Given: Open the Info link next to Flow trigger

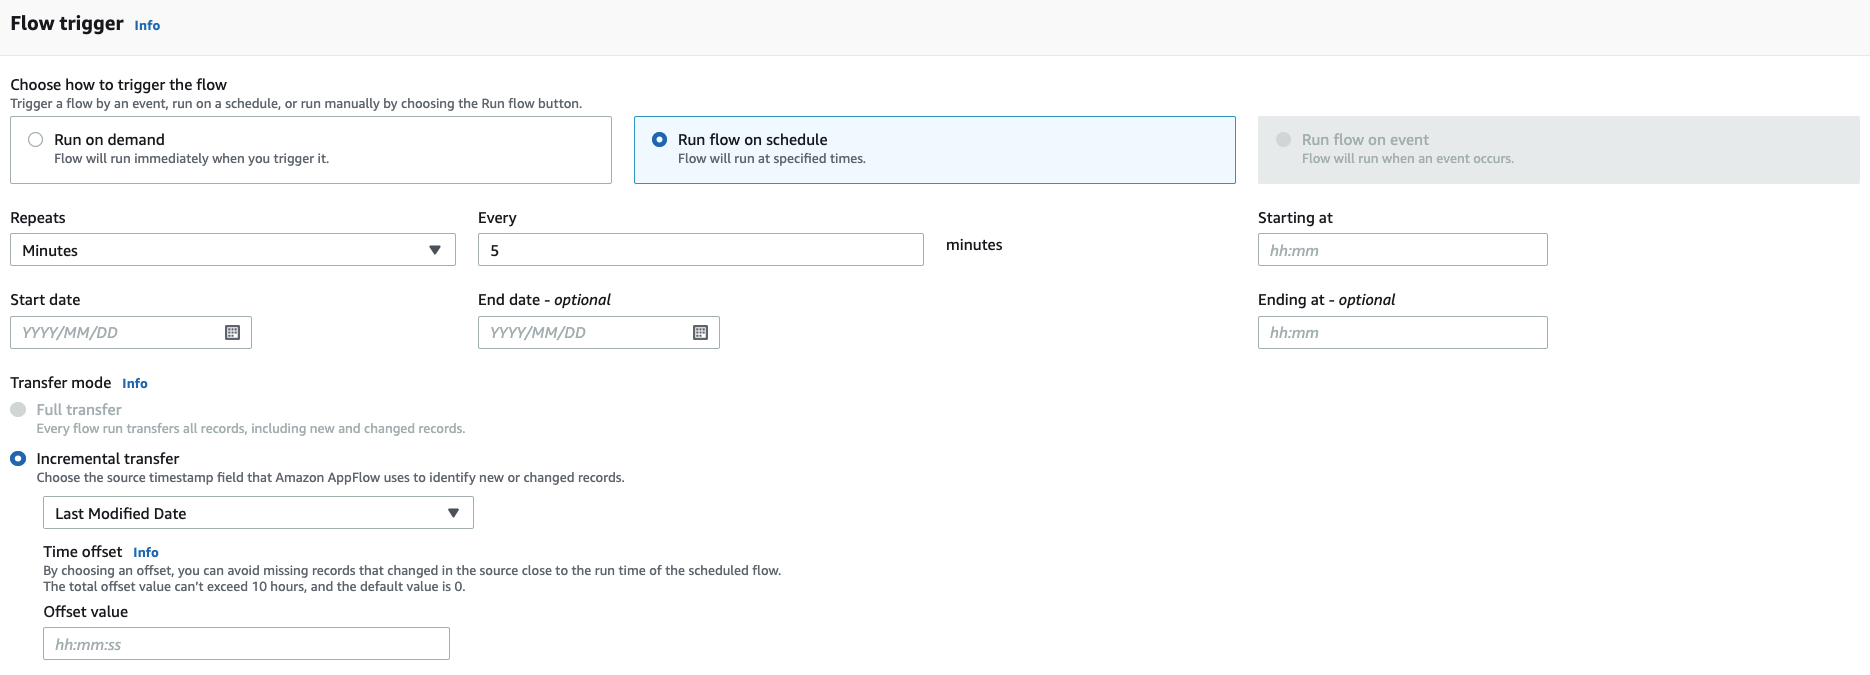Looking at the screenshot, I should point(147,26).
